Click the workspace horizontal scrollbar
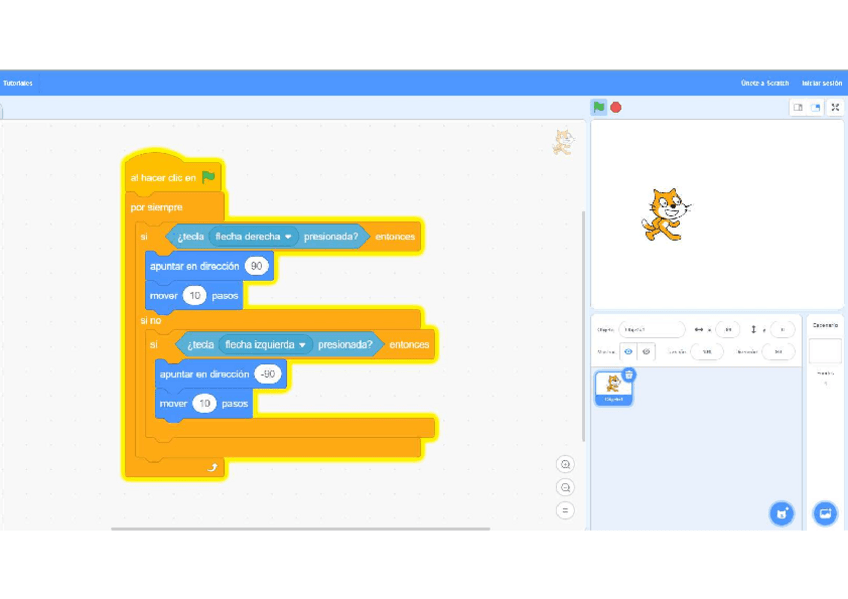Image resolution: width=848 pixels, height=599 pixels. pos(300,529)
